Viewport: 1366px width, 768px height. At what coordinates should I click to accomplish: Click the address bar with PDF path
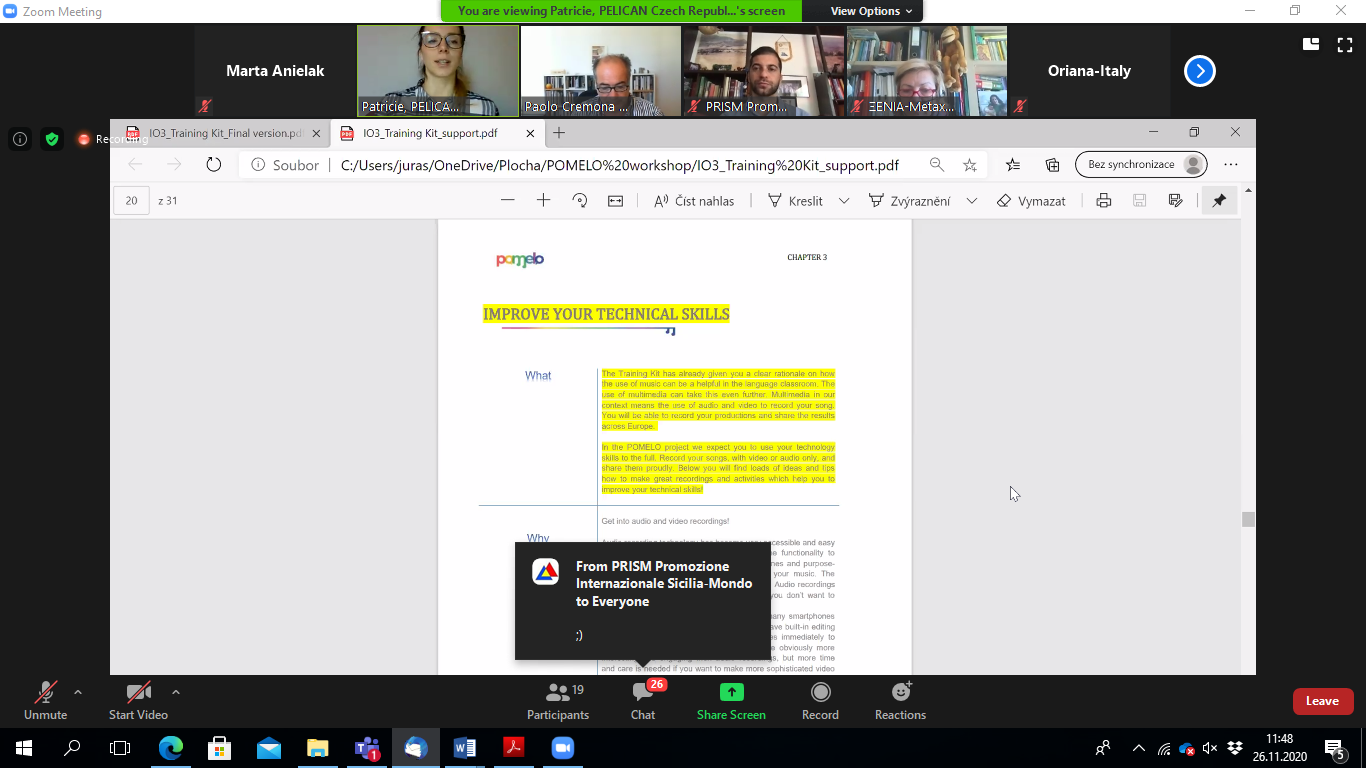[x=620, y=165]
